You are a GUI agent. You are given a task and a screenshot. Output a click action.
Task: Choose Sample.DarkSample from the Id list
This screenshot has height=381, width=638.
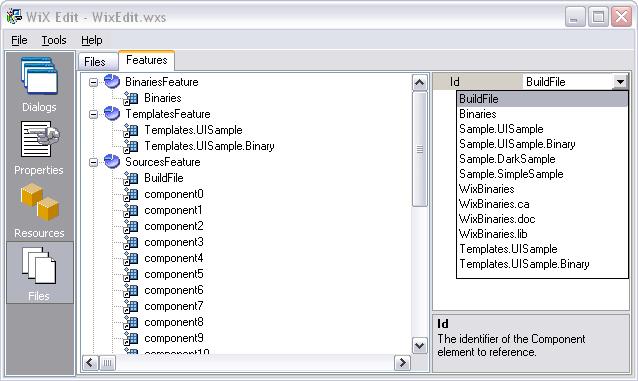(x=507, y=159)
